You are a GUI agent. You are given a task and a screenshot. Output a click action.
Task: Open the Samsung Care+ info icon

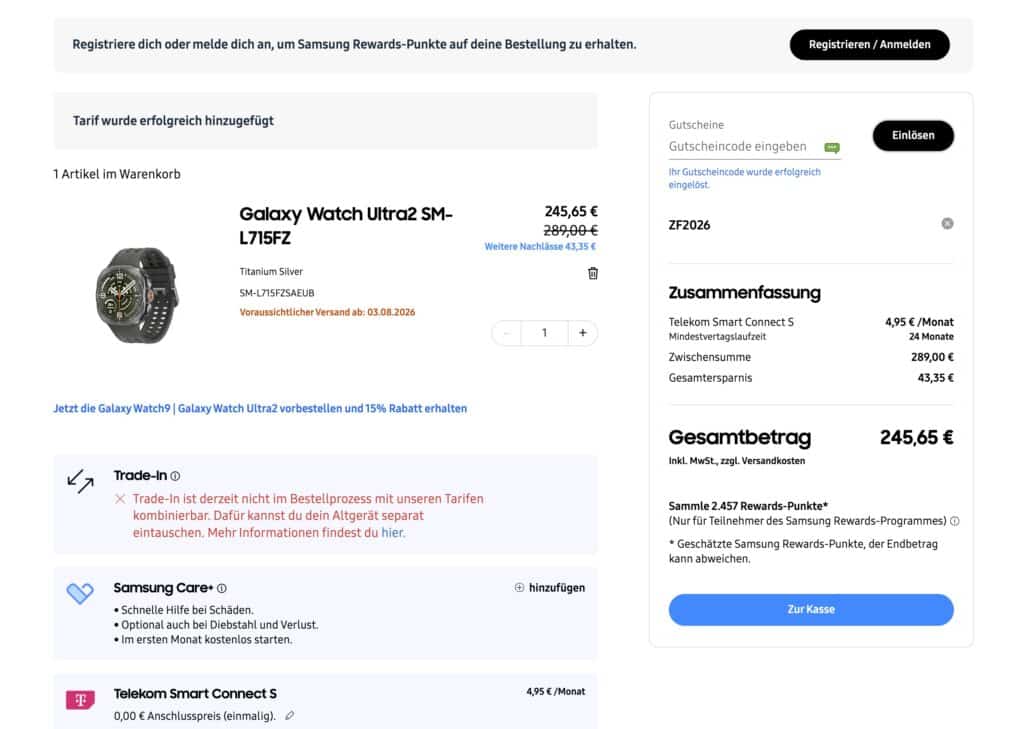tap(221, 588)
